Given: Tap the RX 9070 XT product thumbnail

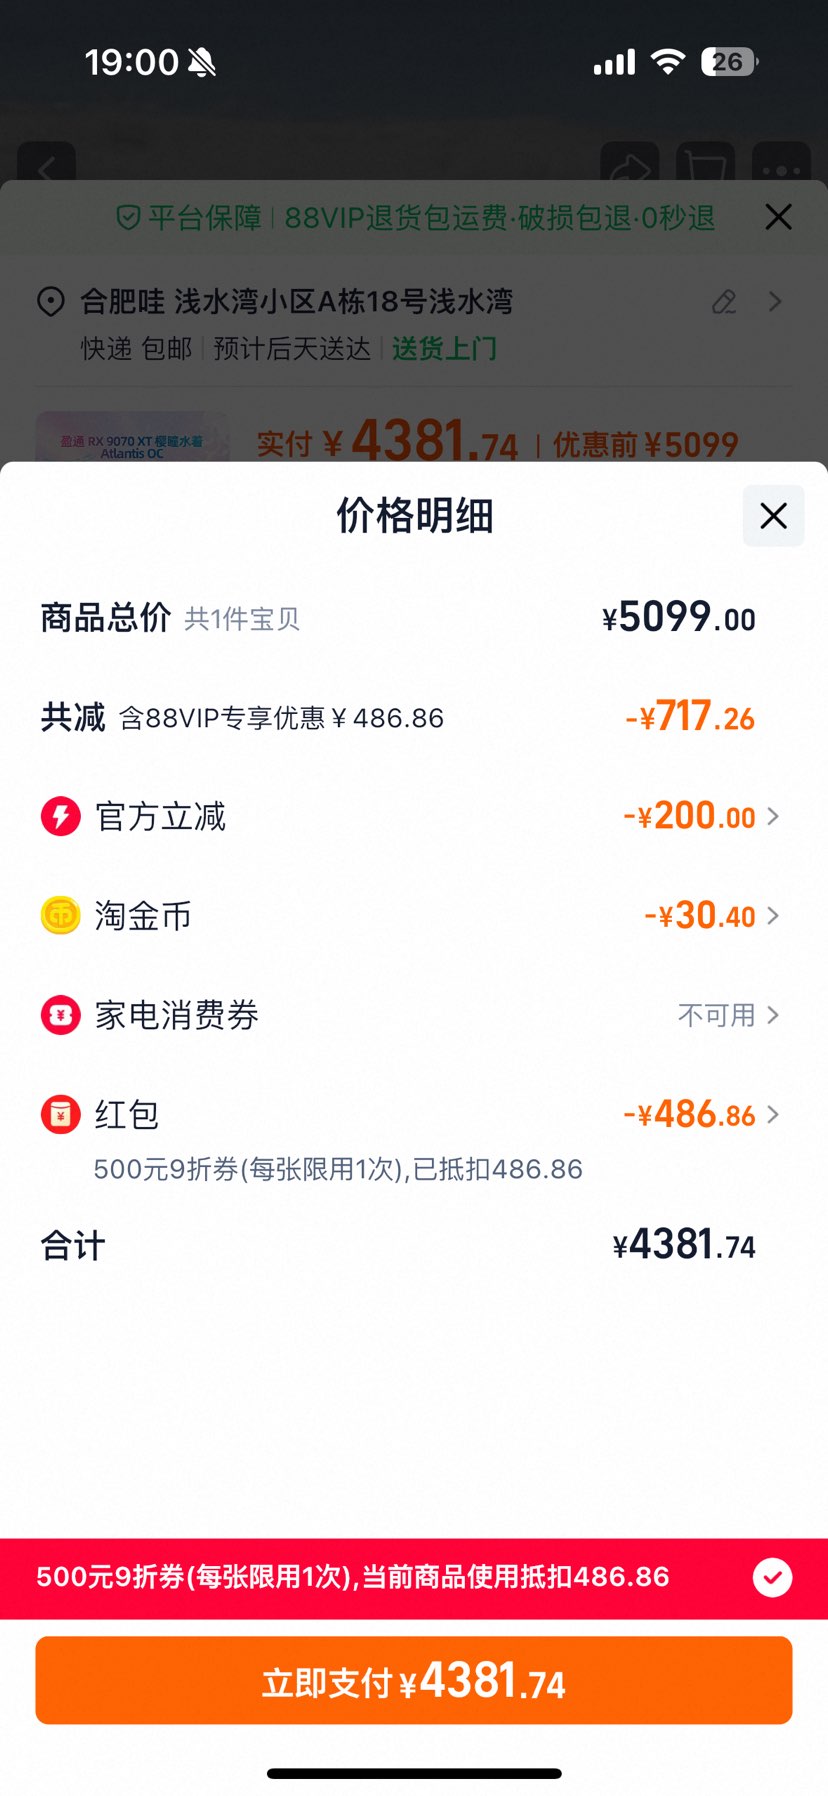Looking at the screenshot, I should [131, 439].
